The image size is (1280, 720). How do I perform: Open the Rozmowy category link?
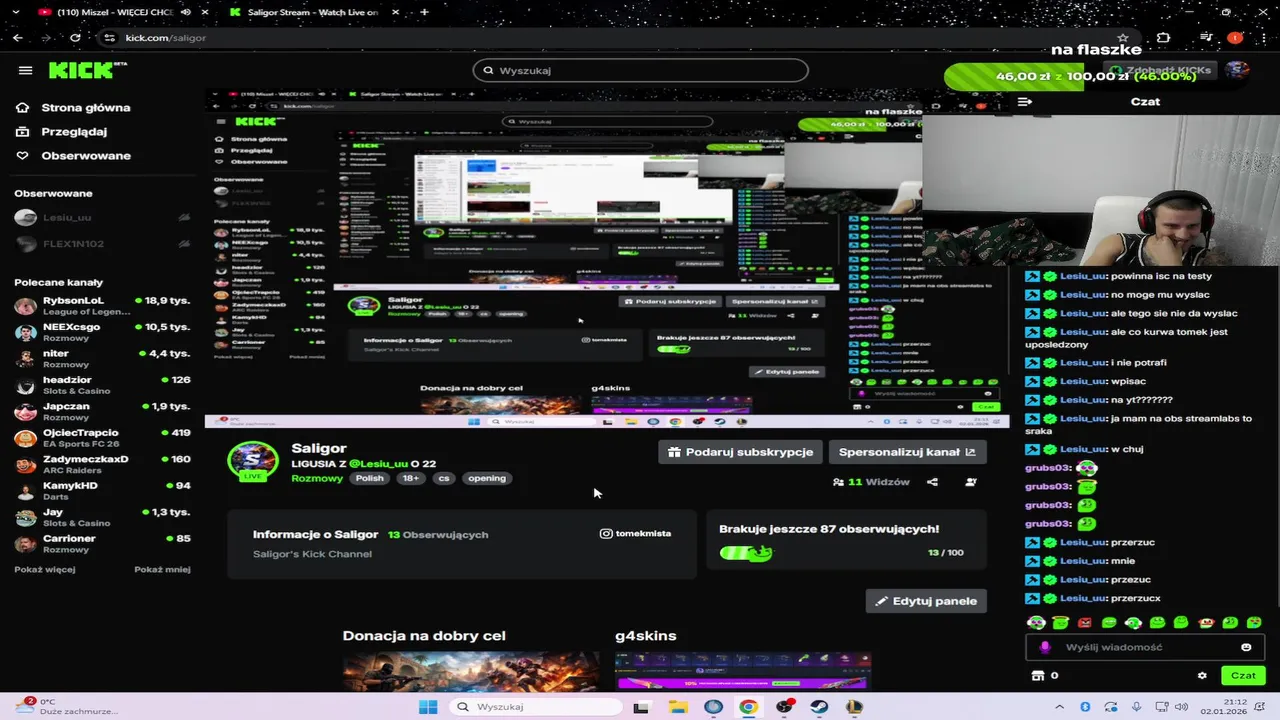(x=317, y=478)
